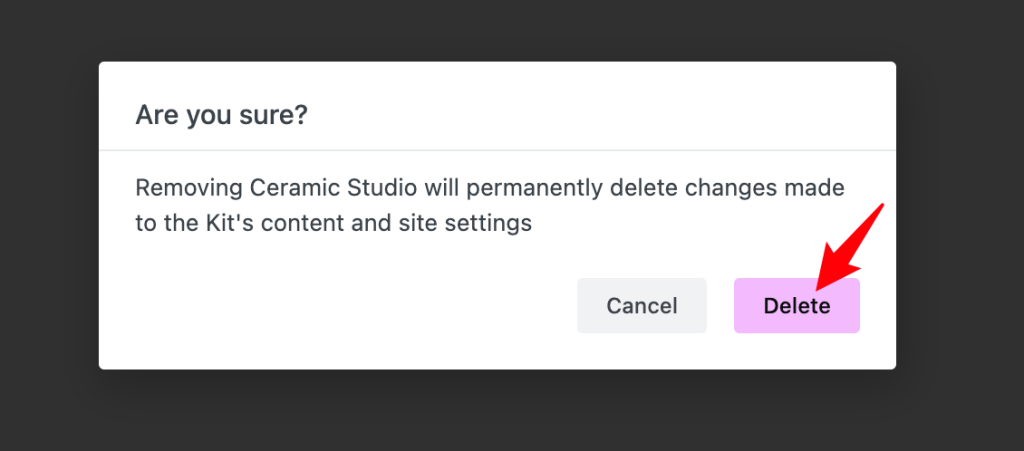Click the gray Cancel button
Image resolution: width=1024 pixels, height=451 pixels.
click(642, 305)
